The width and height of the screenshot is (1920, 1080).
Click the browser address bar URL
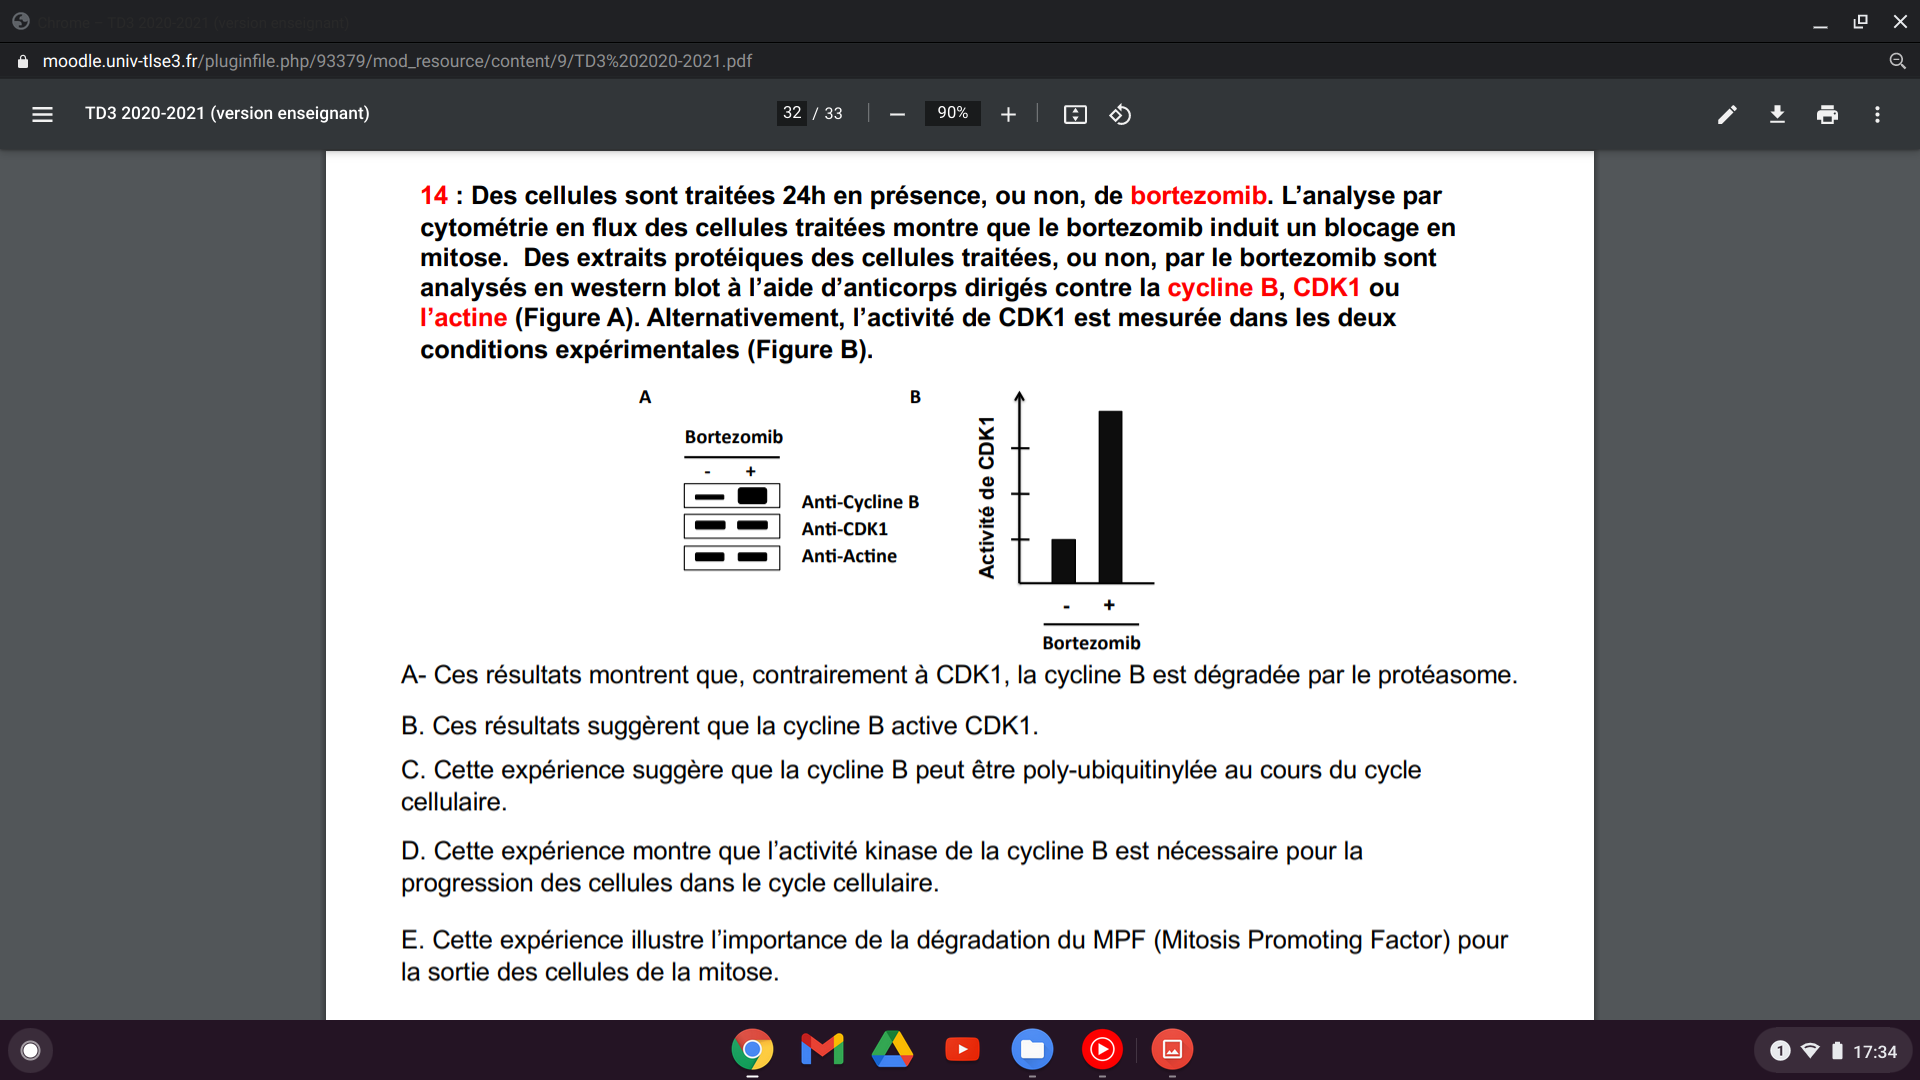point(397,61)
